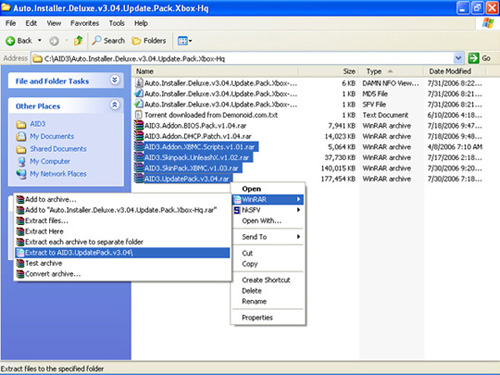Click the 4/8/2006 7:10 AM date cell
The width and height of the screenshot is (500, 375).
coord(455,147)
